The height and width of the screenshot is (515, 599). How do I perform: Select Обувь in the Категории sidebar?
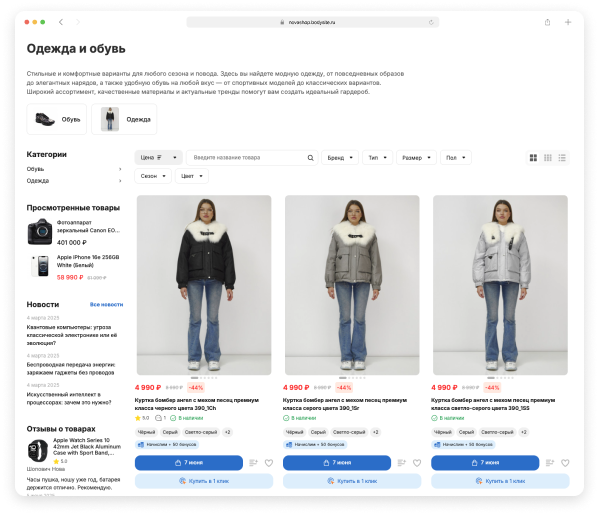click(35, 169)
